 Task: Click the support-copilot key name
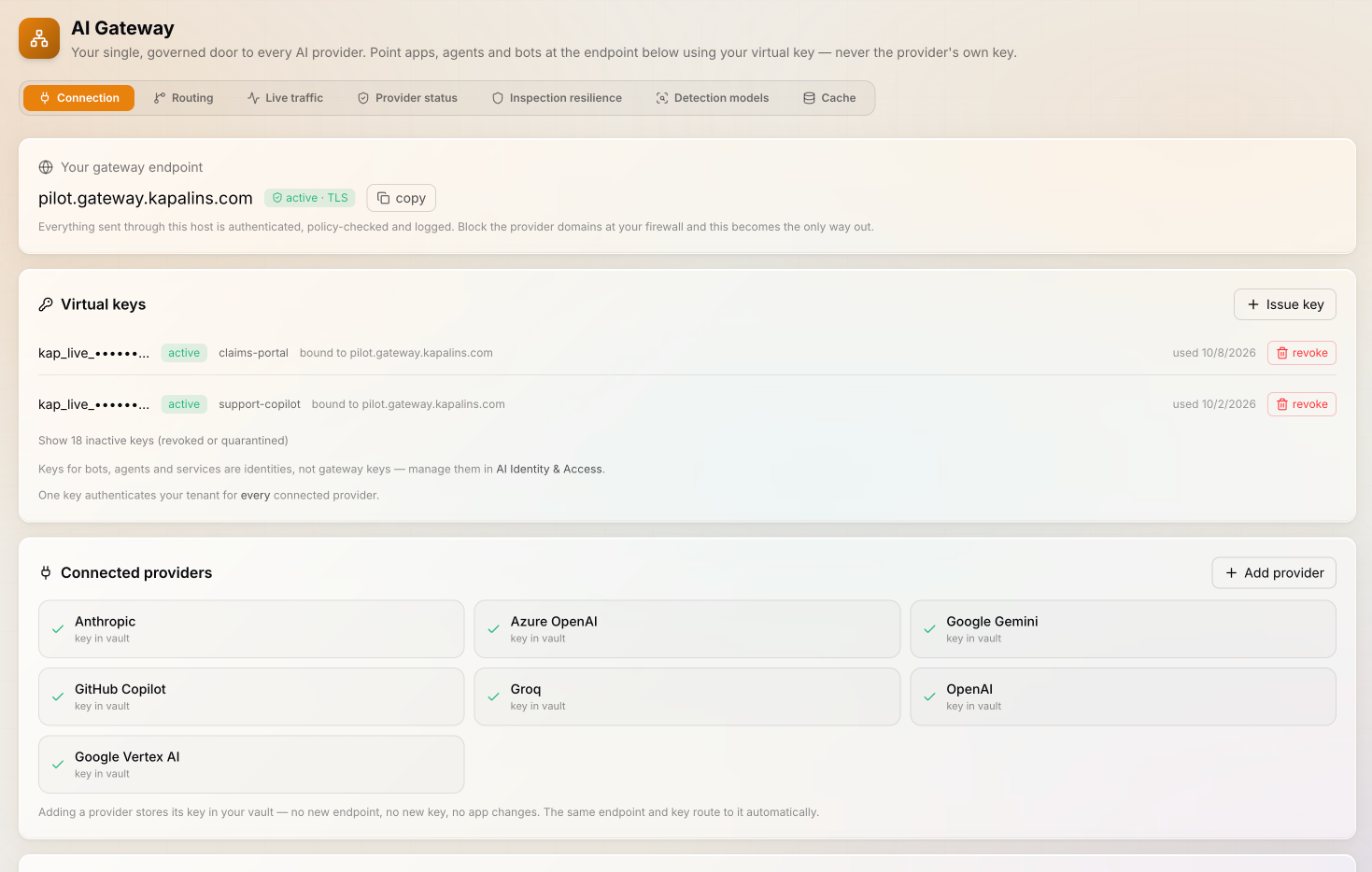[259, 404]
